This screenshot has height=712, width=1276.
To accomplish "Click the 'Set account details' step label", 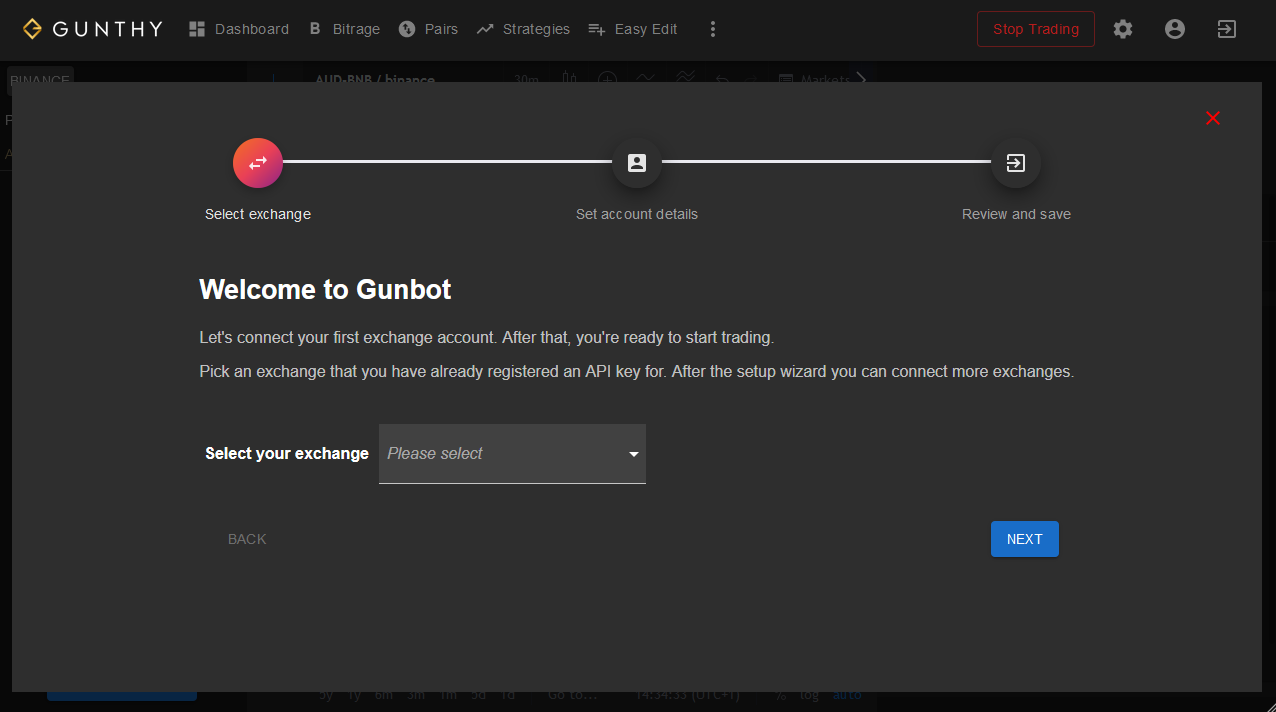I will [637, 214].
